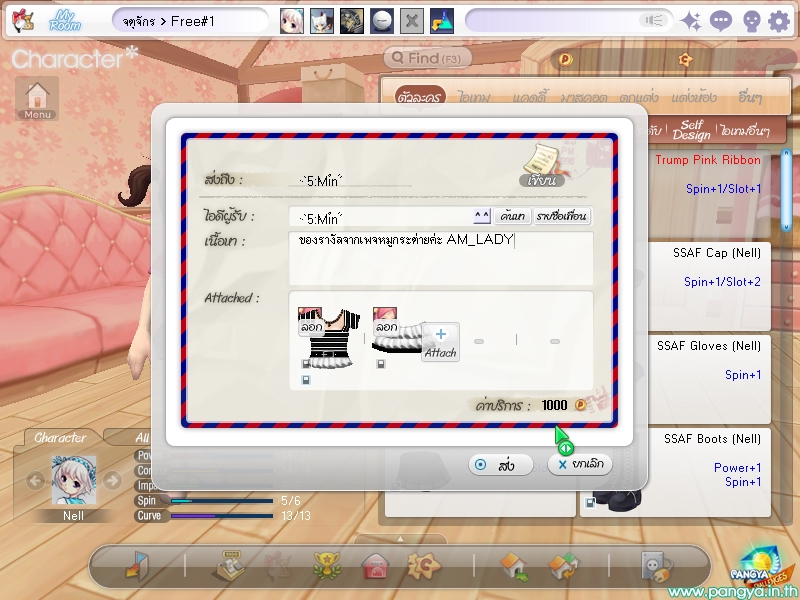Select the white cat caddie slot icon
800x600 pixels.
(322, 21)
